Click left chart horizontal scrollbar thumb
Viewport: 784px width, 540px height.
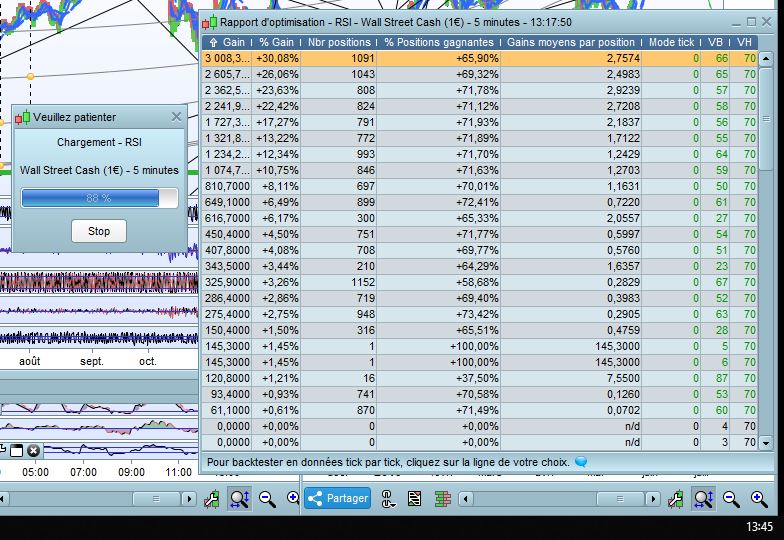(x=156, y=498)
